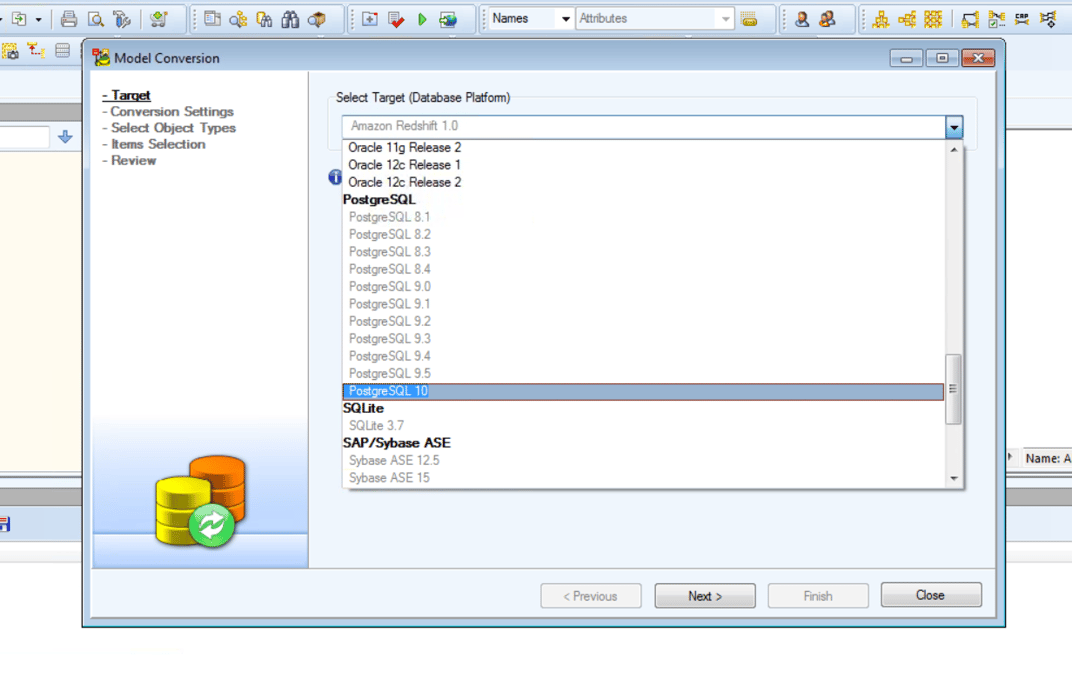Select PostgreSQL 8.3 in the list
This screenshot has width=1072, height=678.
point(643,252)
